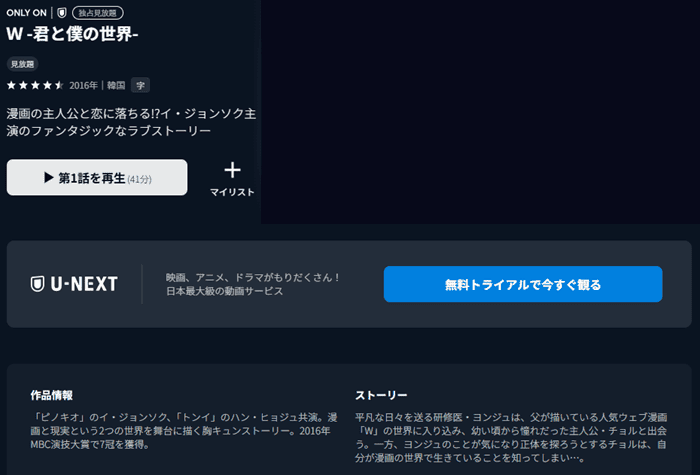Play episode 1 with the 第1話を再生 button
Image resolution: width=700 pixels, height=475 pixels.
click(97, 177)
